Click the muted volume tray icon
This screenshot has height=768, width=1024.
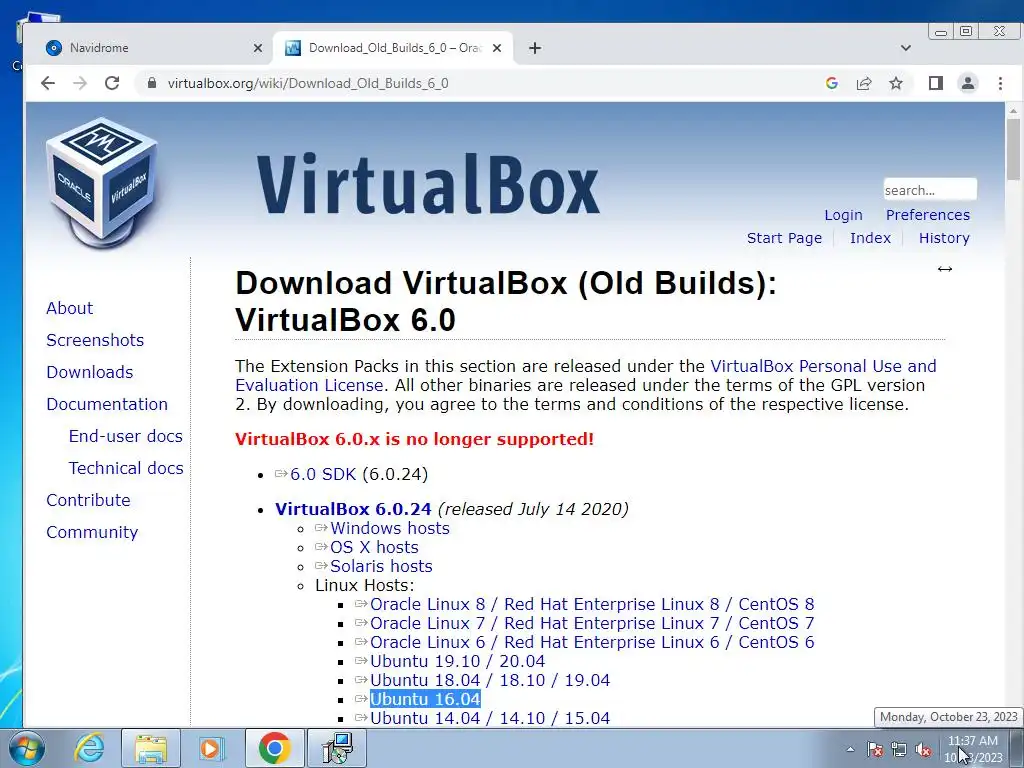coord(923,749)
